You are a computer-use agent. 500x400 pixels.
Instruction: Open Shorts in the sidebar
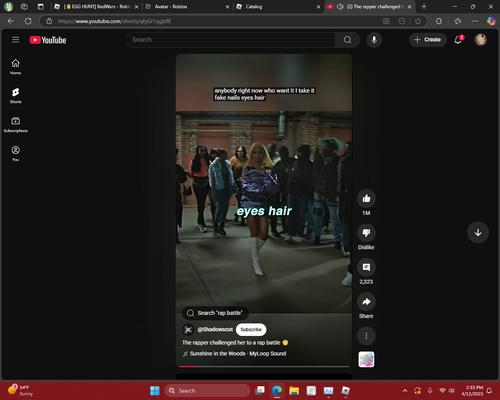pyautogui.click(x=15, y=96)
